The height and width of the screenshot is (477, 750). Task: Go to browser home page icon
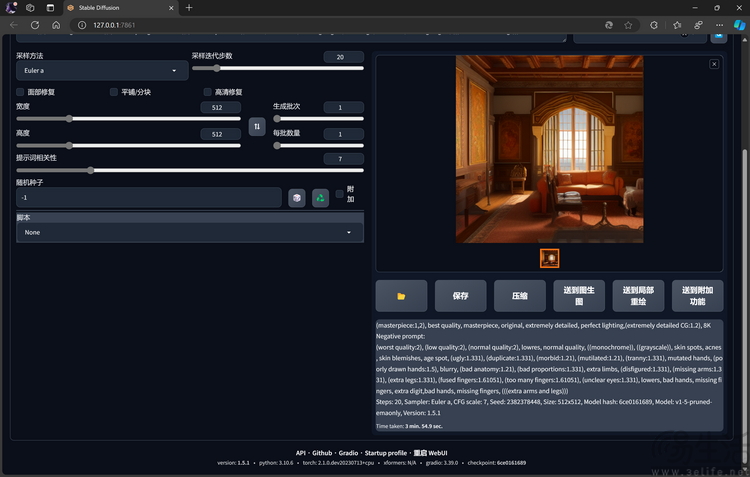pos(56,25)
